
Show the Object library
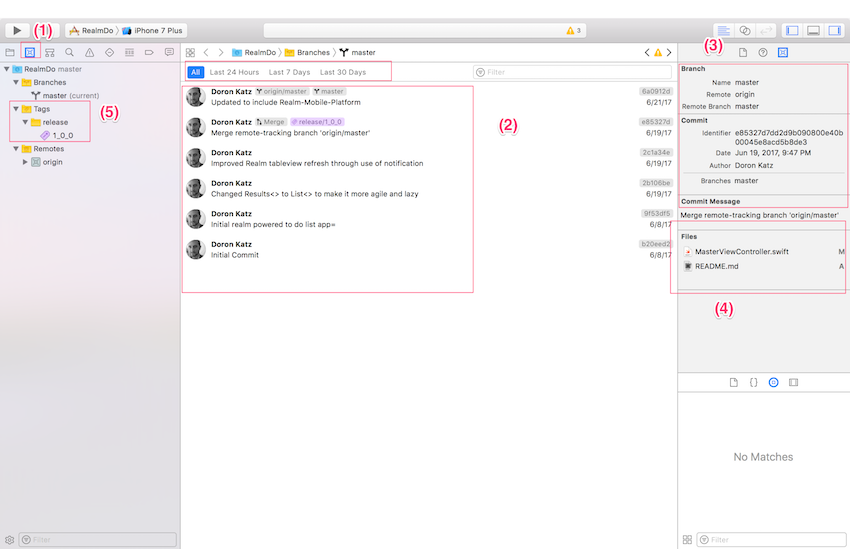774,383
